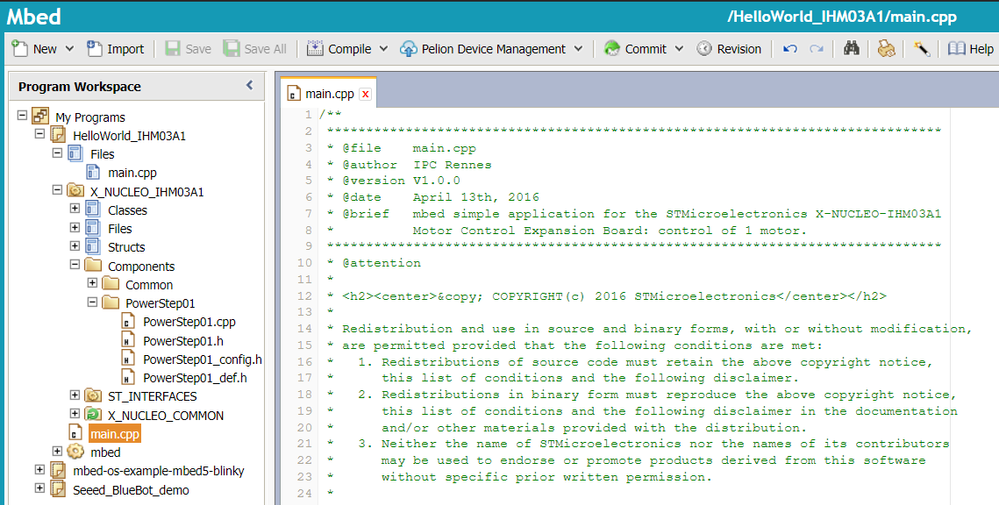Collapse the My Programs tree node
The image size is (999, 505).
point(22,115)
